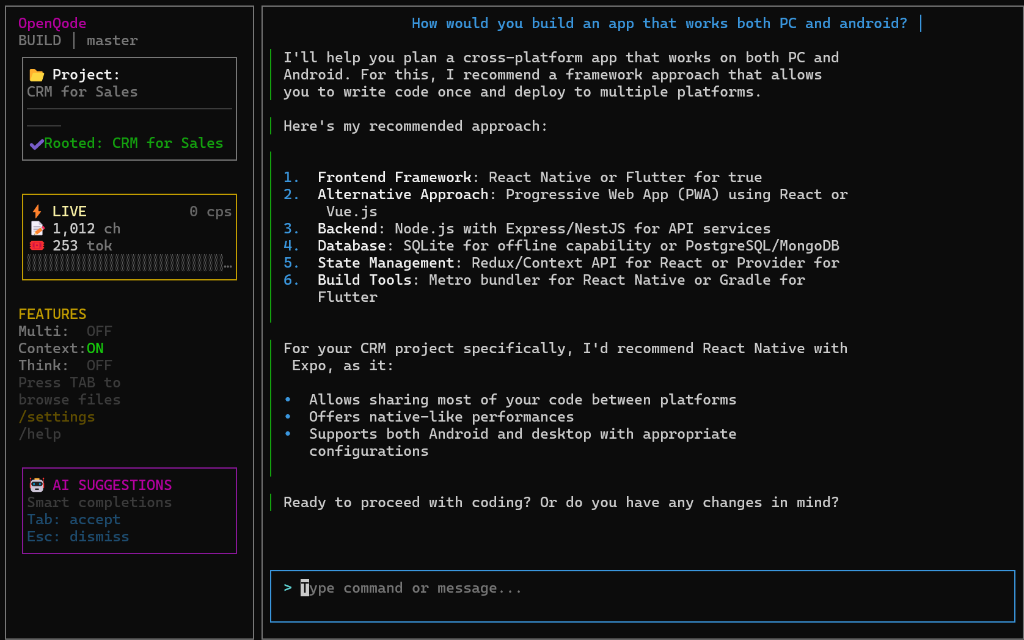Switch to the BUILD tab
The height and width of the screenshot is (640, 1024).
(38, 40)
